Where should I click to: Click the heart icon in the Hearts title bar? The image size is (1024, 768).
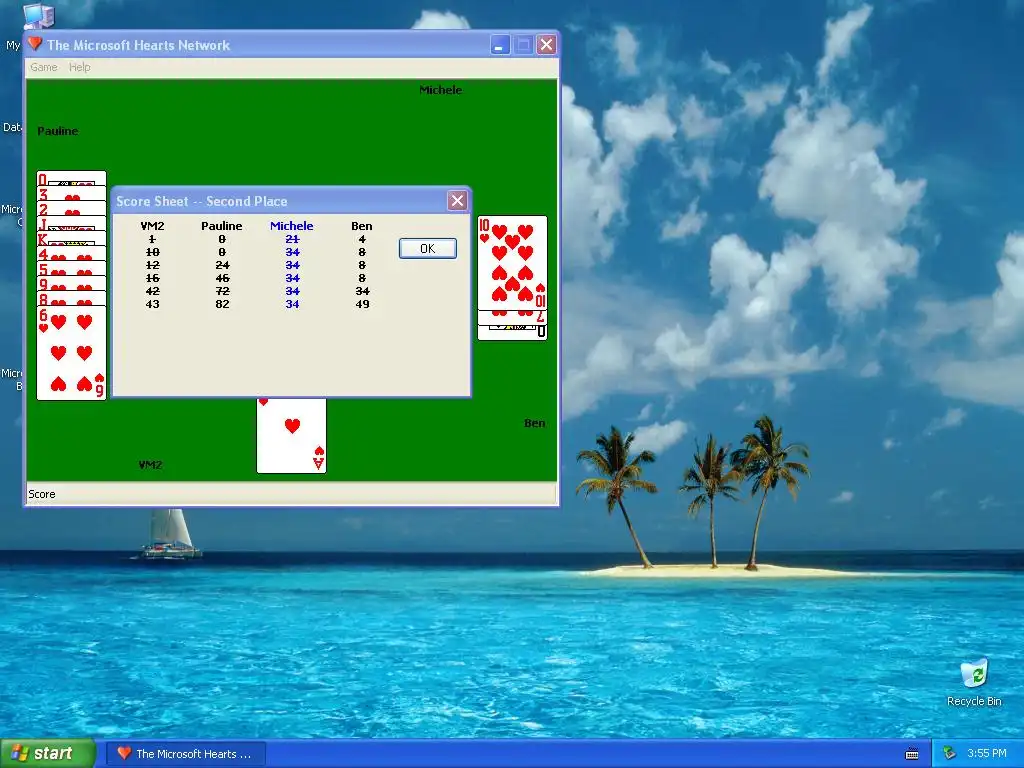[x=35, y=44]
